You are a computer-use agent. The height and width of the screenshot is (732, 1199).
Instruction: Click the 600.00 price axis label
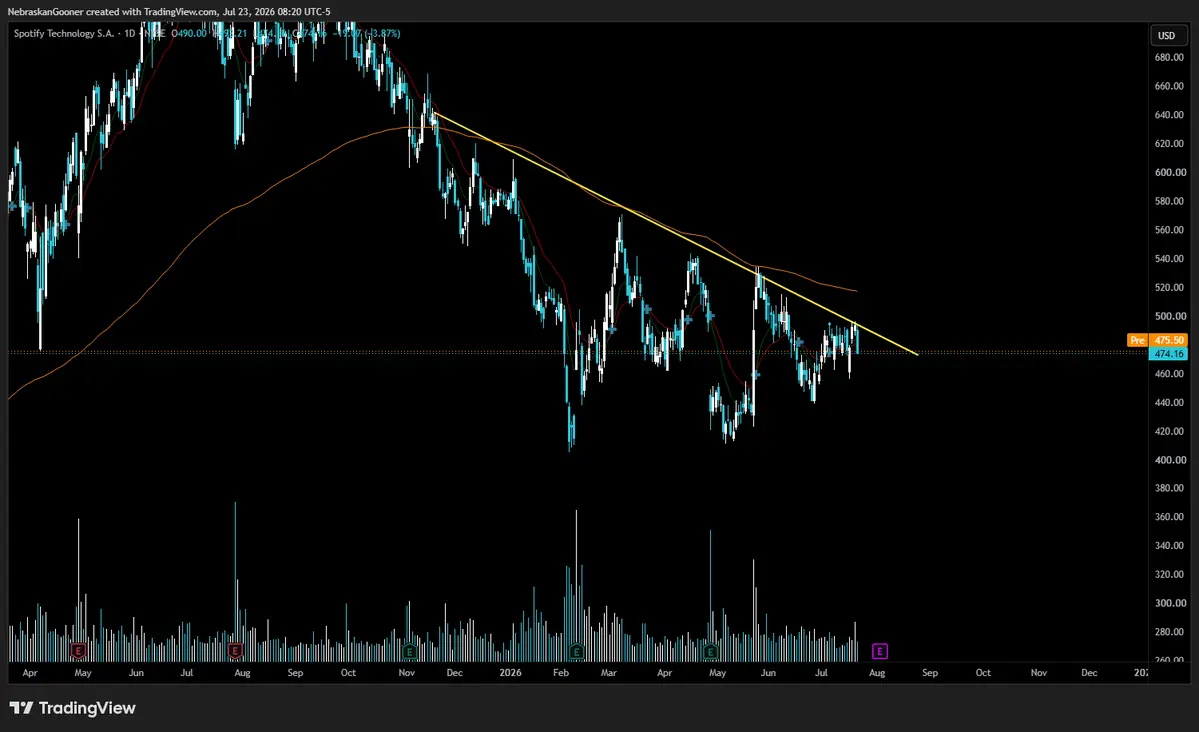(1169, 172)
